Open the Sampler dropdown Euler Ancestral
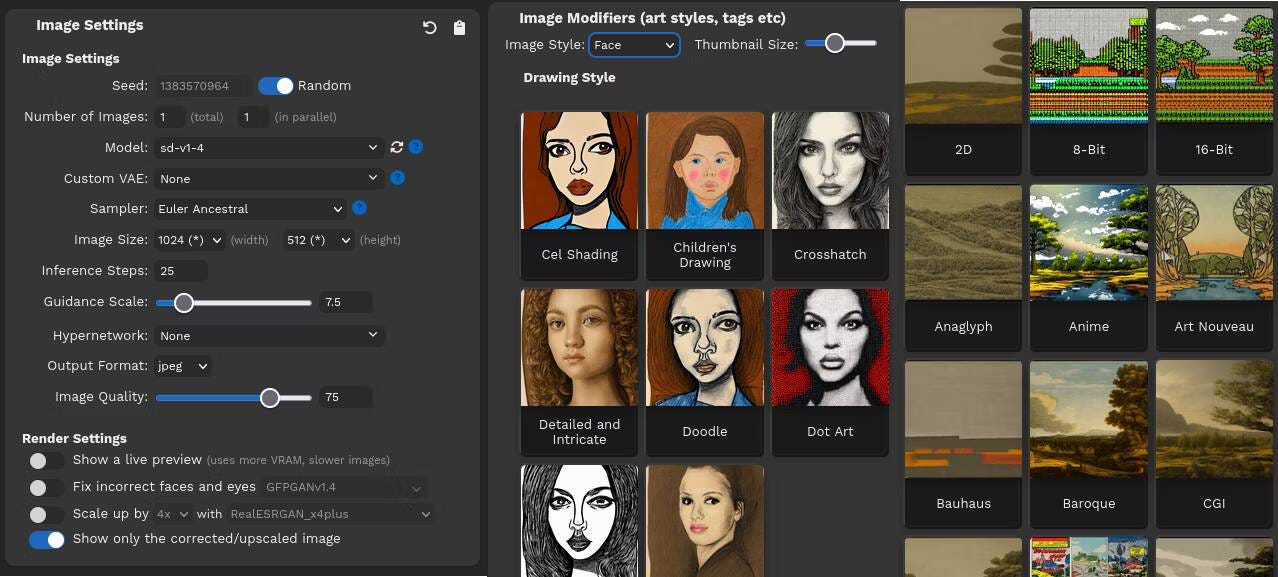Image resolution: width=1278 pixels, height=577 pixels. click(x=250, y=209)
